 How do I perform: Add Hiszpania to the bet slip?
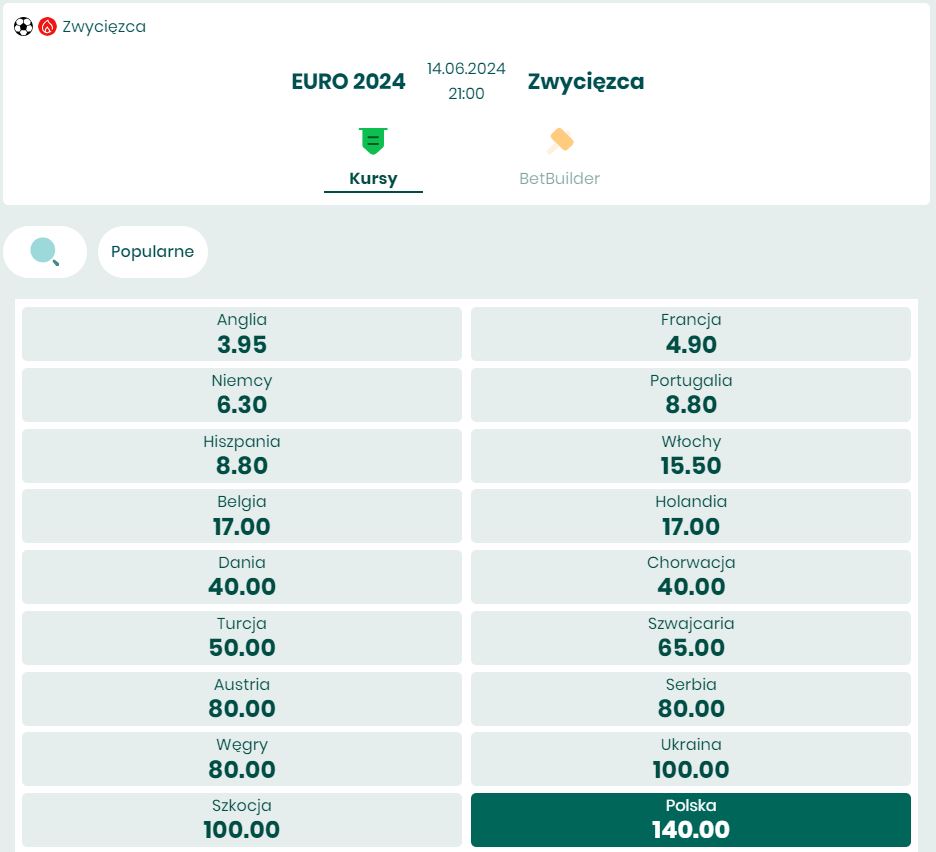coord(242,456)
